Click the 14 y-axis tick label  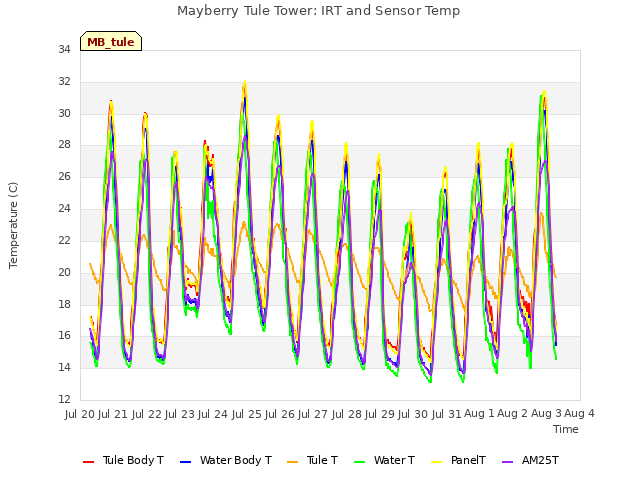pos(64,367)
